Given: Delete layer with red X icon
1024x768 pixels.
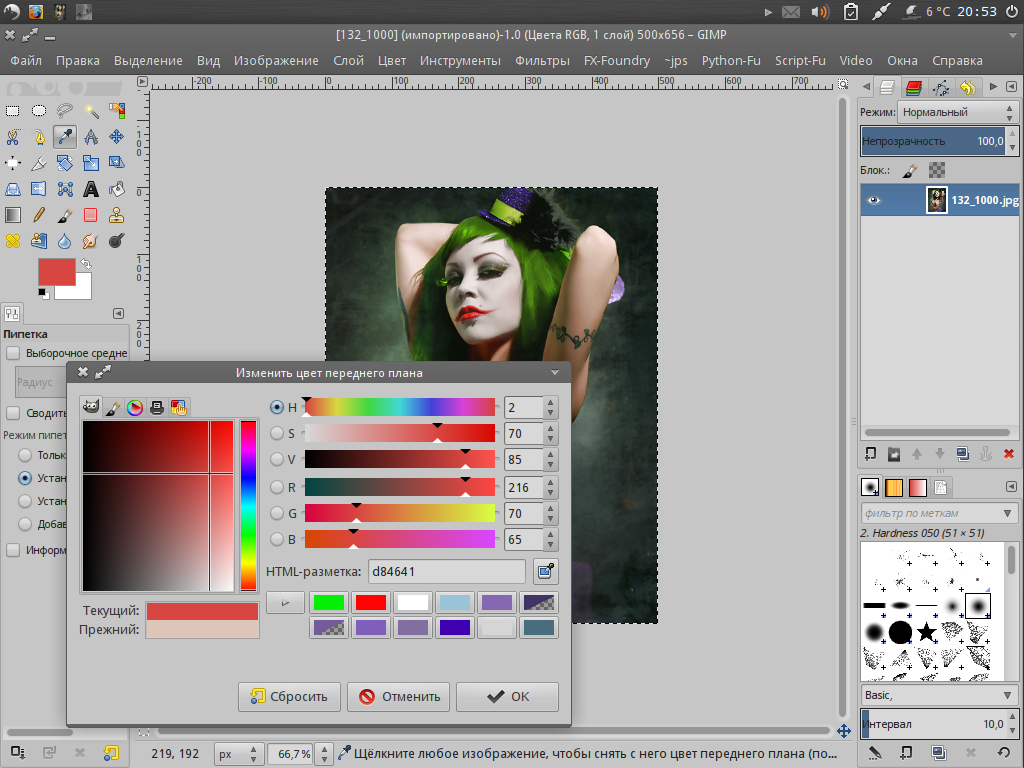Looking at the screenshot, I should pyautogui.click(x=1009, y=454).
